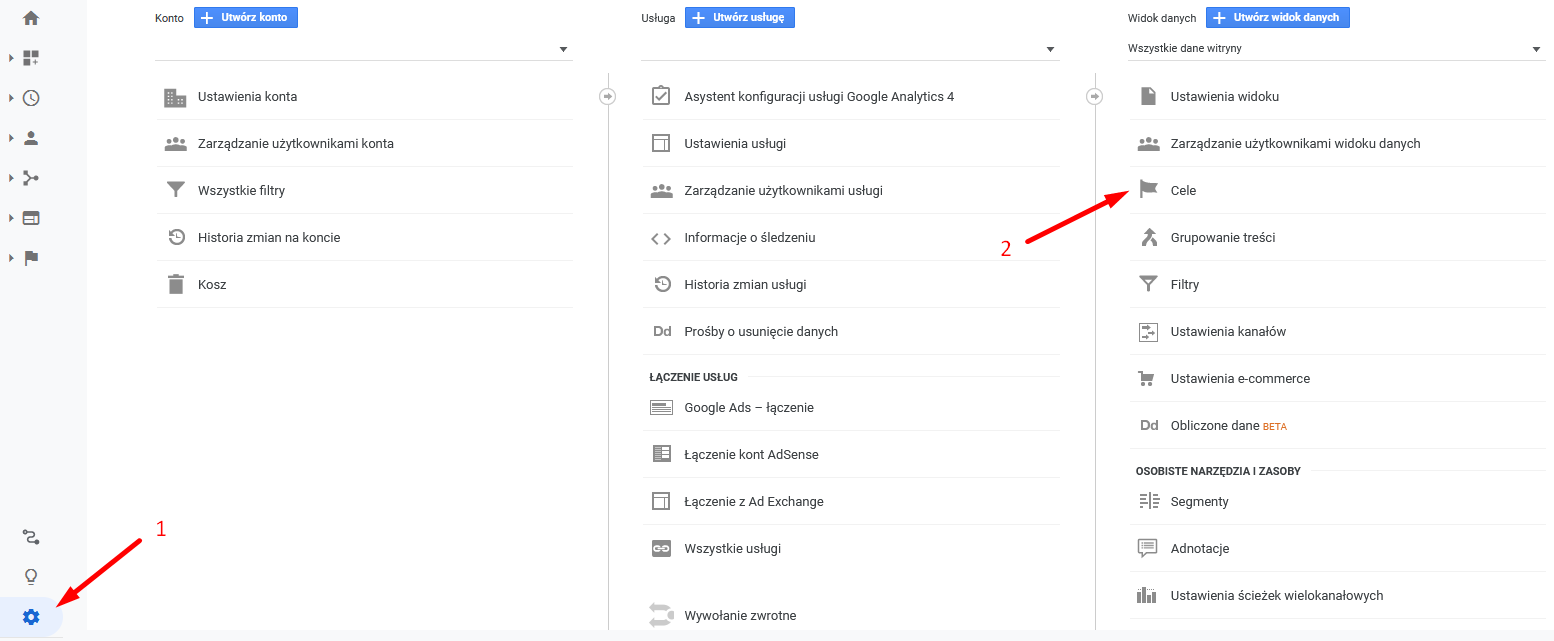Image resolution: width=1554 pixels, height=641 pixels.
Task: Click the history icon beside Historia zmian na koncie
Action: pos(175,237)
